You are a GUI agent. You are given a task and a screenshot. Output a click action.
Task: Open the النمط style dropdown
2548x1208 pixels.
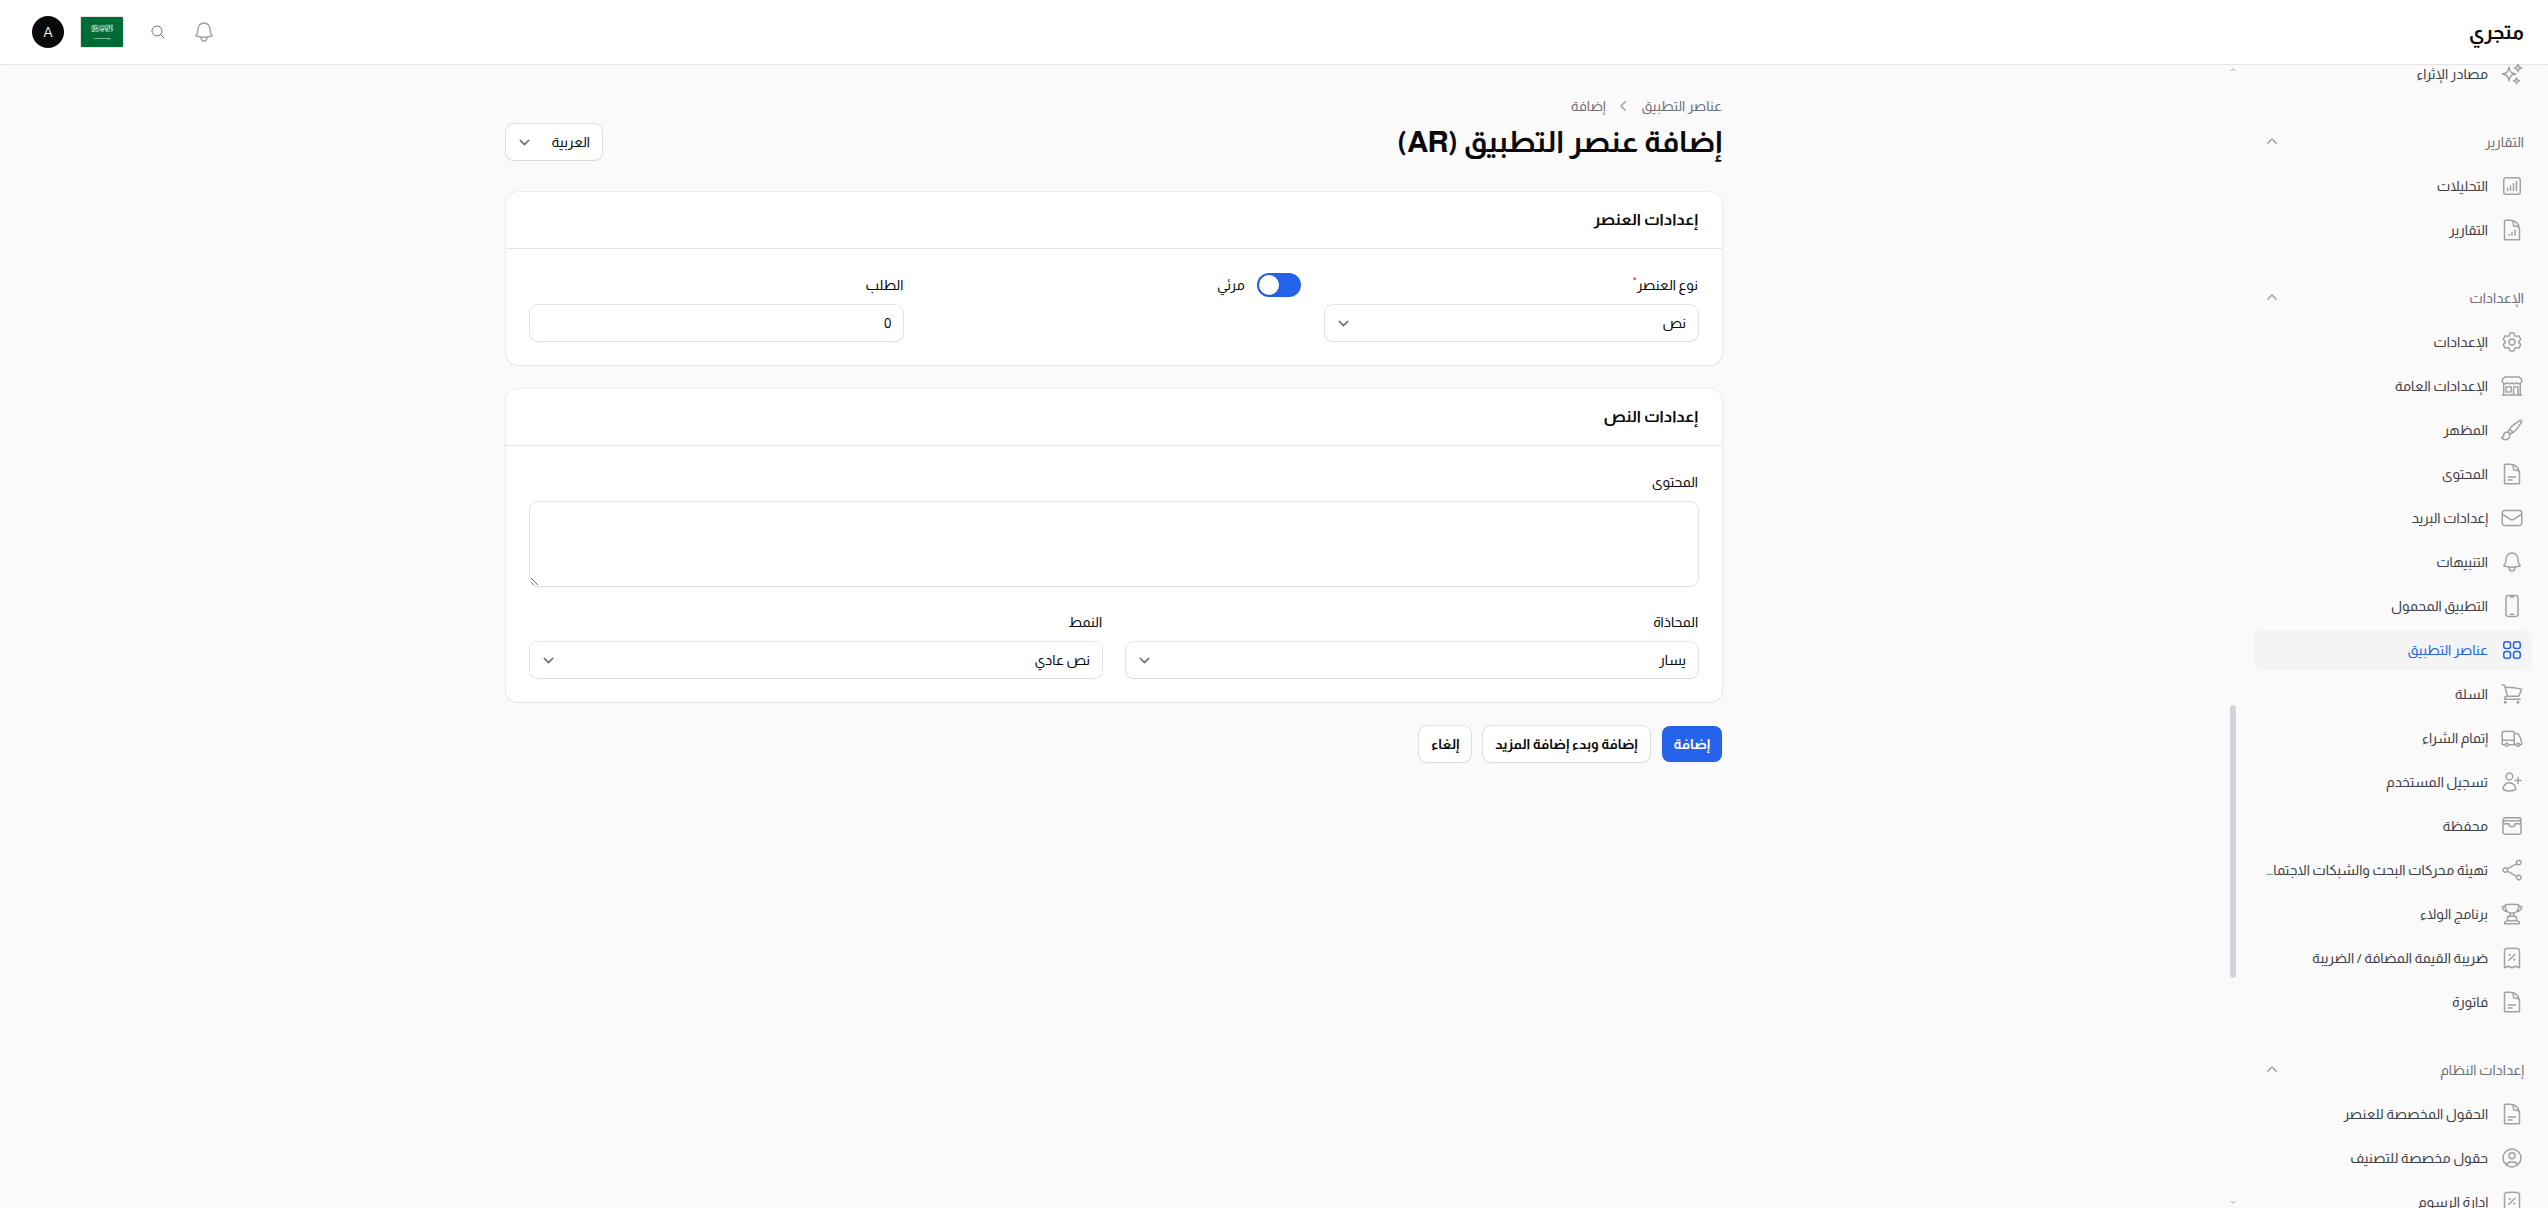[816, 659]
